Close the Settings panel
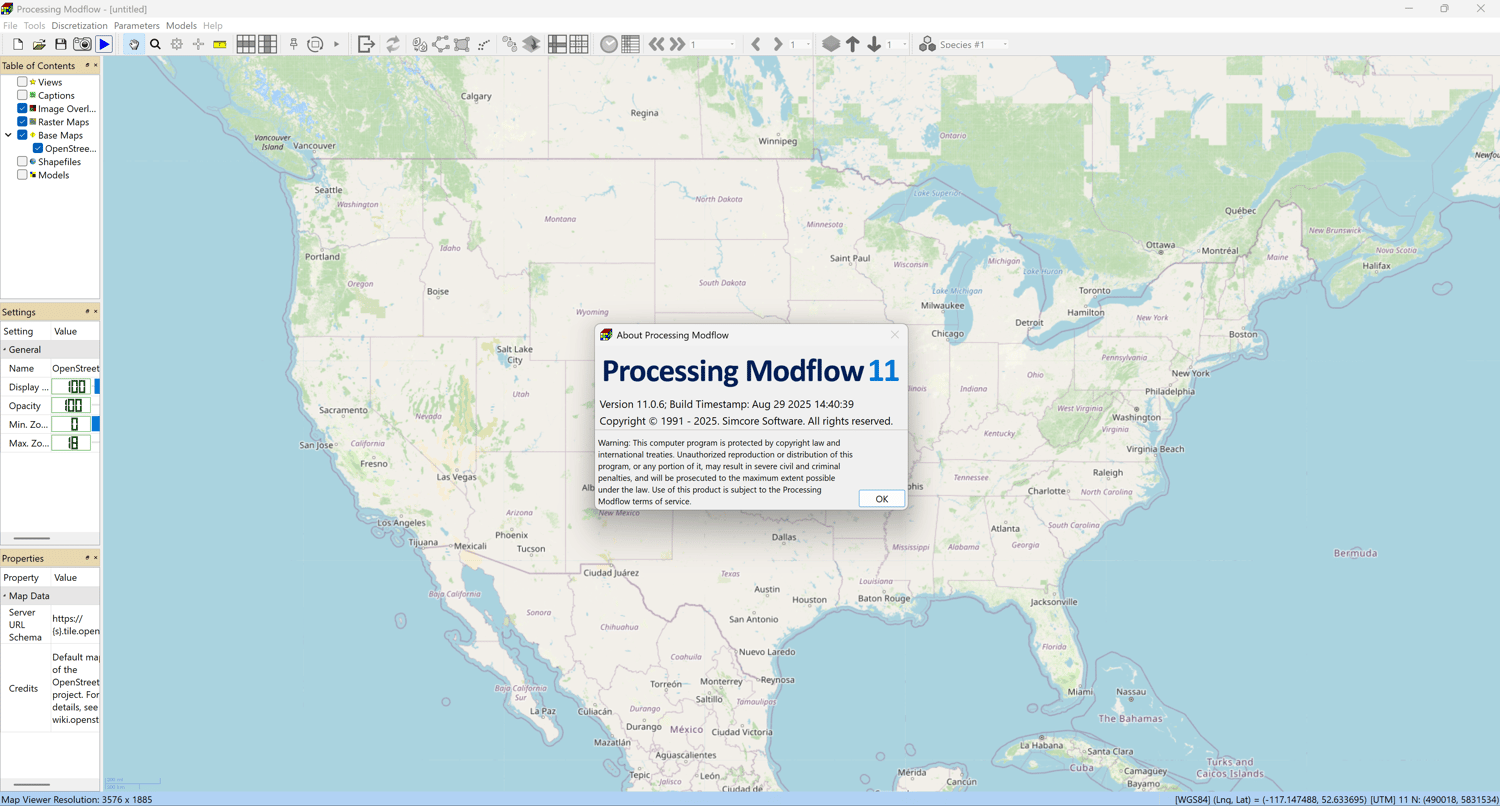The height and width of the screenshot is (806, 1500). [96, 312]
